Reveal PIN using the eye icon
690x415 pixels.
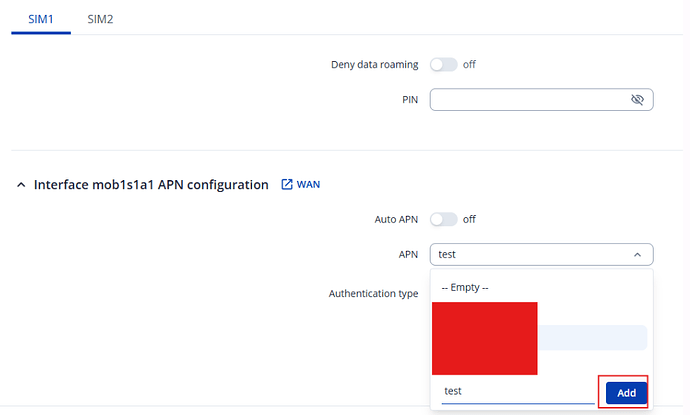637,100
